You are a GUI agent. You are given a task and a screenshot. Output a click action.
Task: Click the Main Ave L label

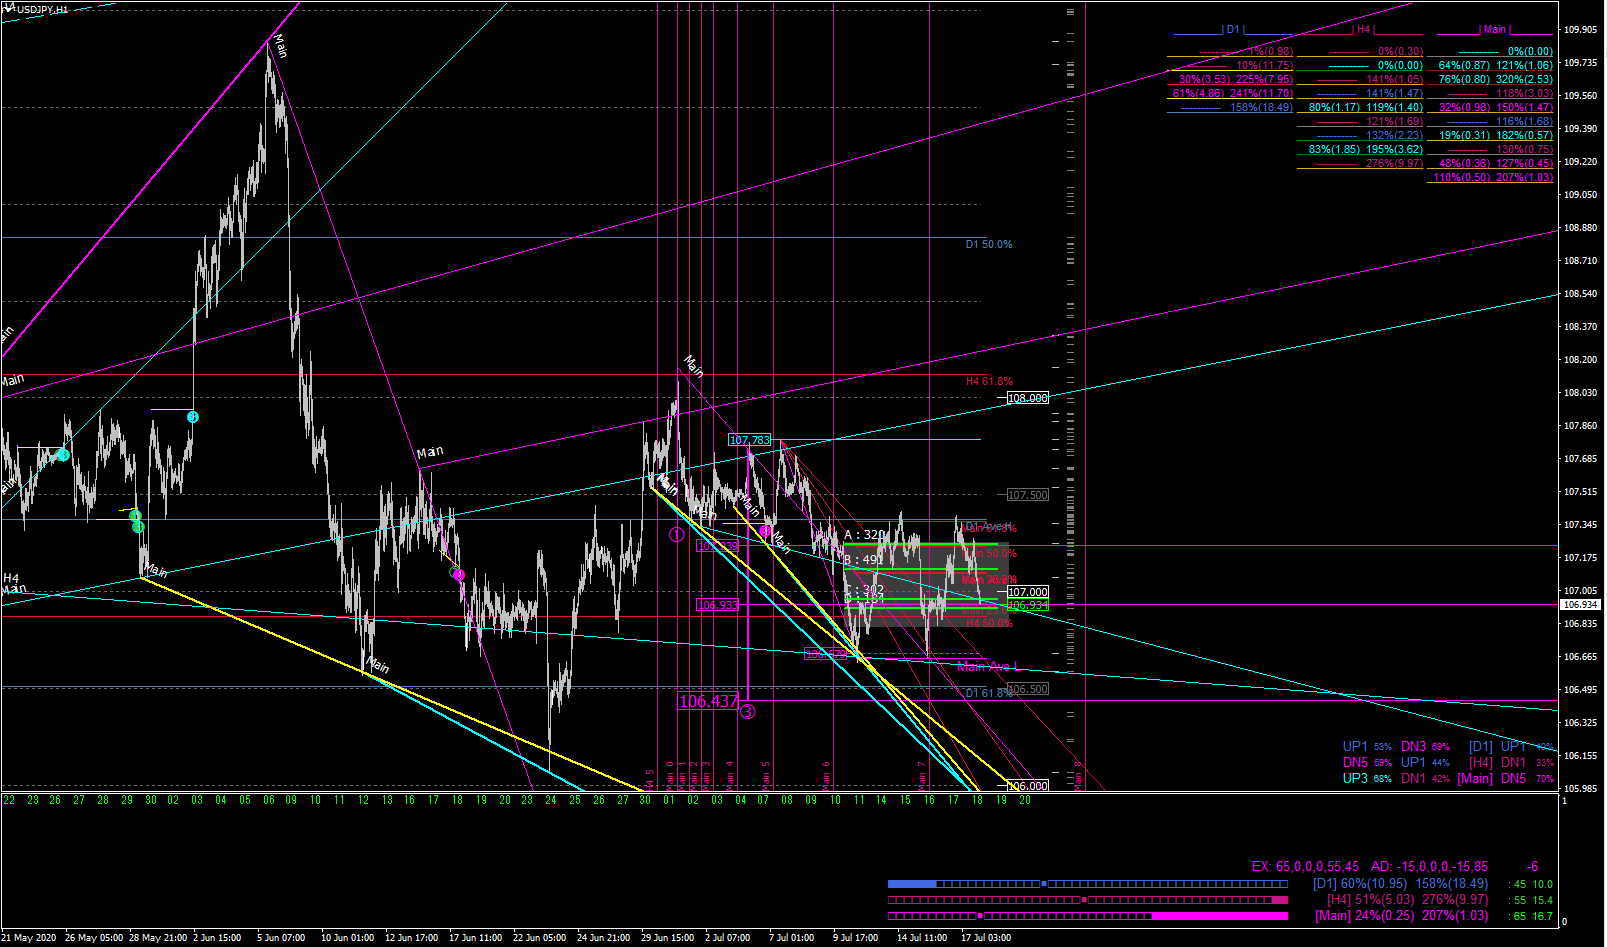coord(988,667)
